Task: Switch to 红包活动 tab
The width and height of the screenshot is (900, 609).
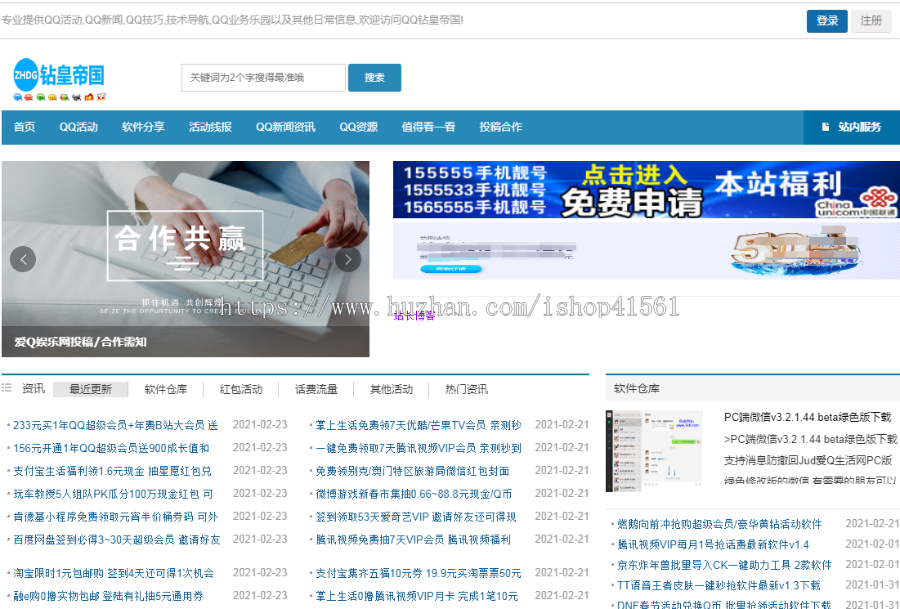Action: point(240,389)
